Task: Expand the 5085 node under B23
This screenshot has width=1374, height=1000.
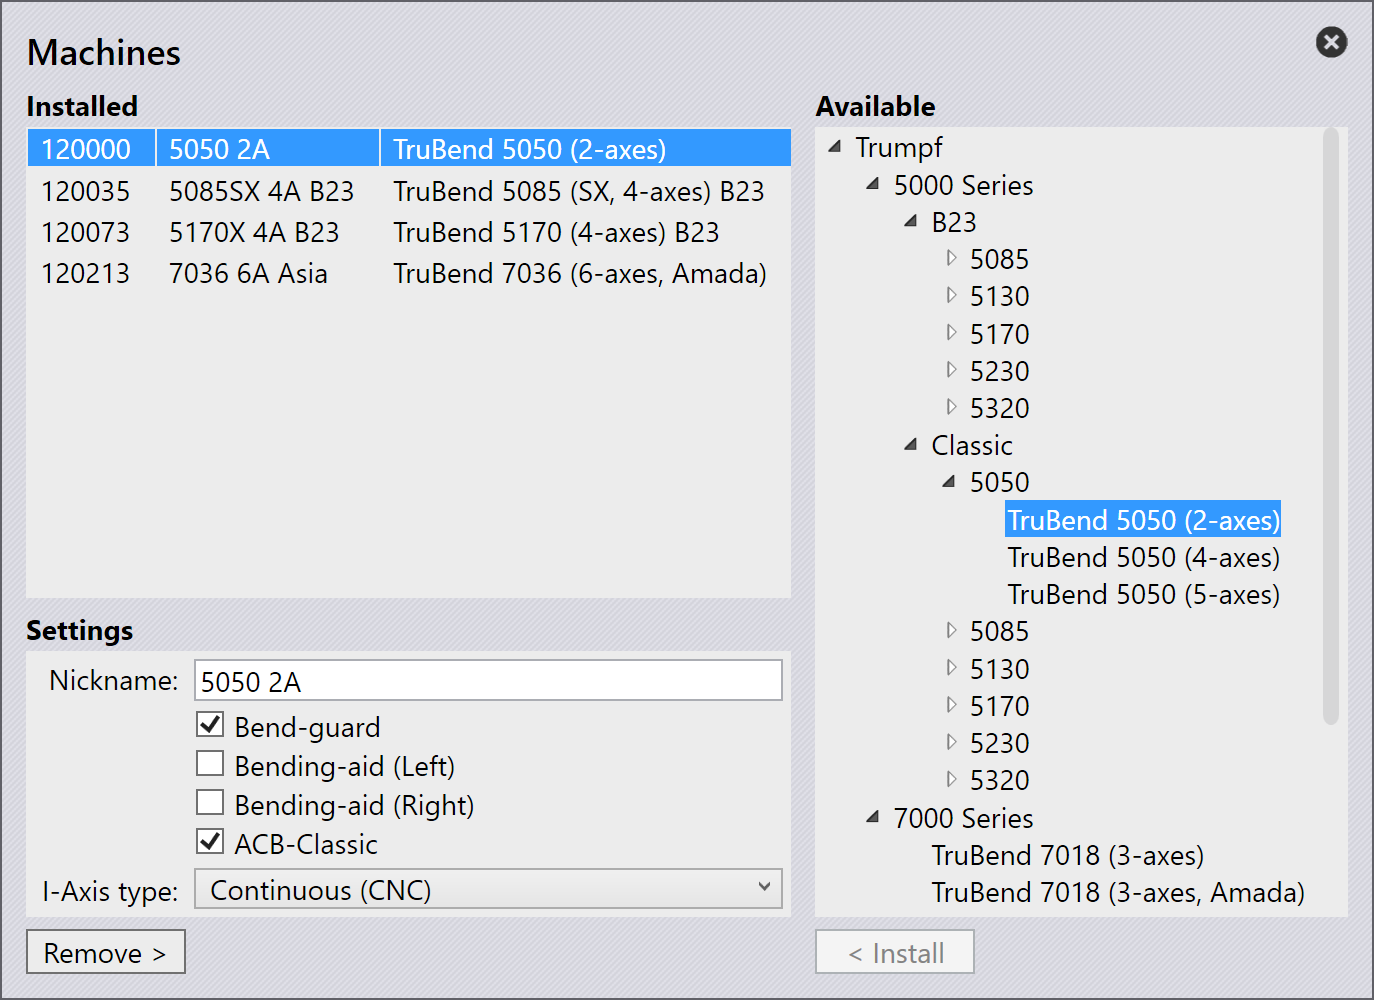Action: pyautogui.click(x=951, y=258)
